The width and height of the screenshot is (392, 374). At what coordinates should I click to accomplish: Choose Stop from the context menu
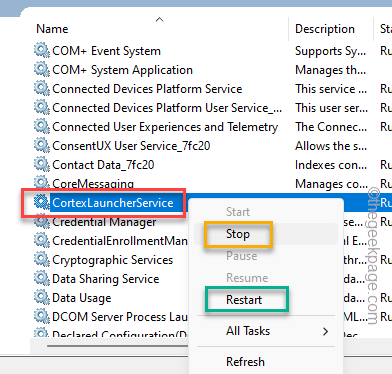coord(238,234)
